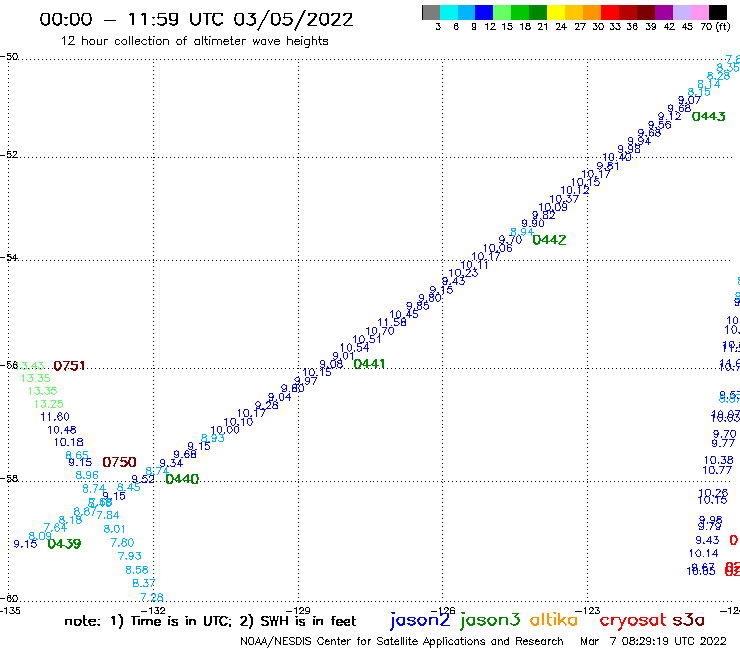The width and height of the screenshot is (740, 650).
Task: Click the 11.58 wave height value
Action: [x=392, y=322]
